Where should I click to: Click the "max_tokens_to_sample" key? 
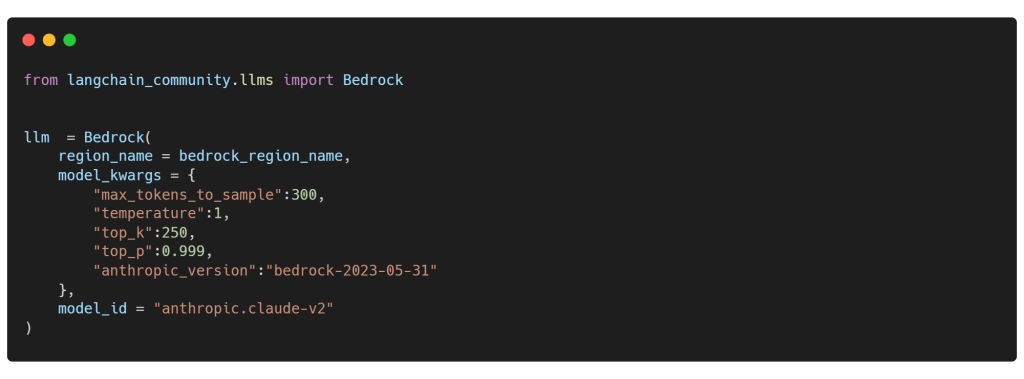[x=187, y=195]
